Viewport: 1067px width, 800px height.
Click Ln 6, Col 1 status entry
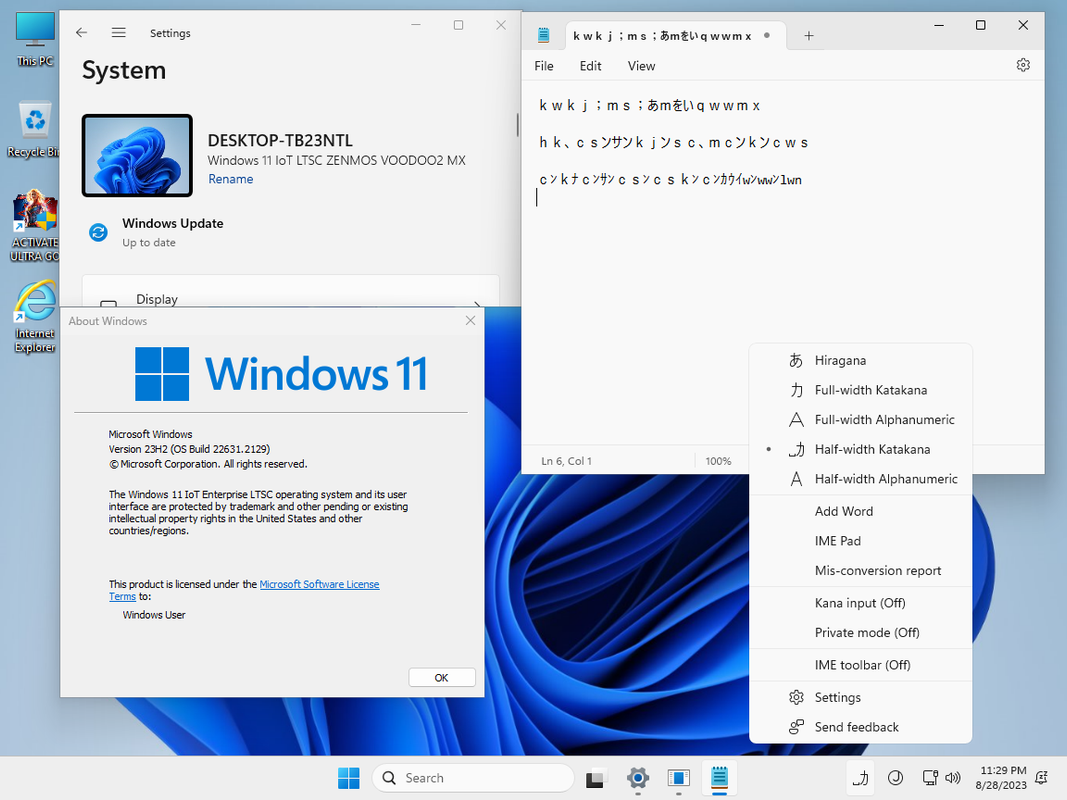[x=566, y=461]
